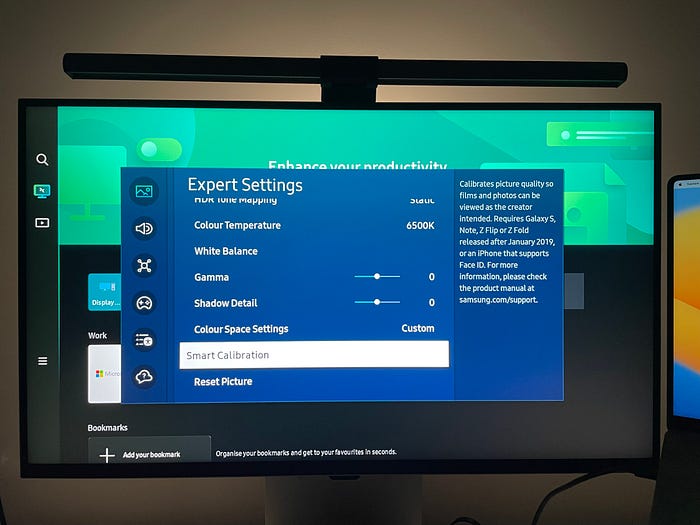The height and width of the screenshot is (525, 700).
Task: Select the partially hidden HDR Tone Mapping row
Action: 314,200
